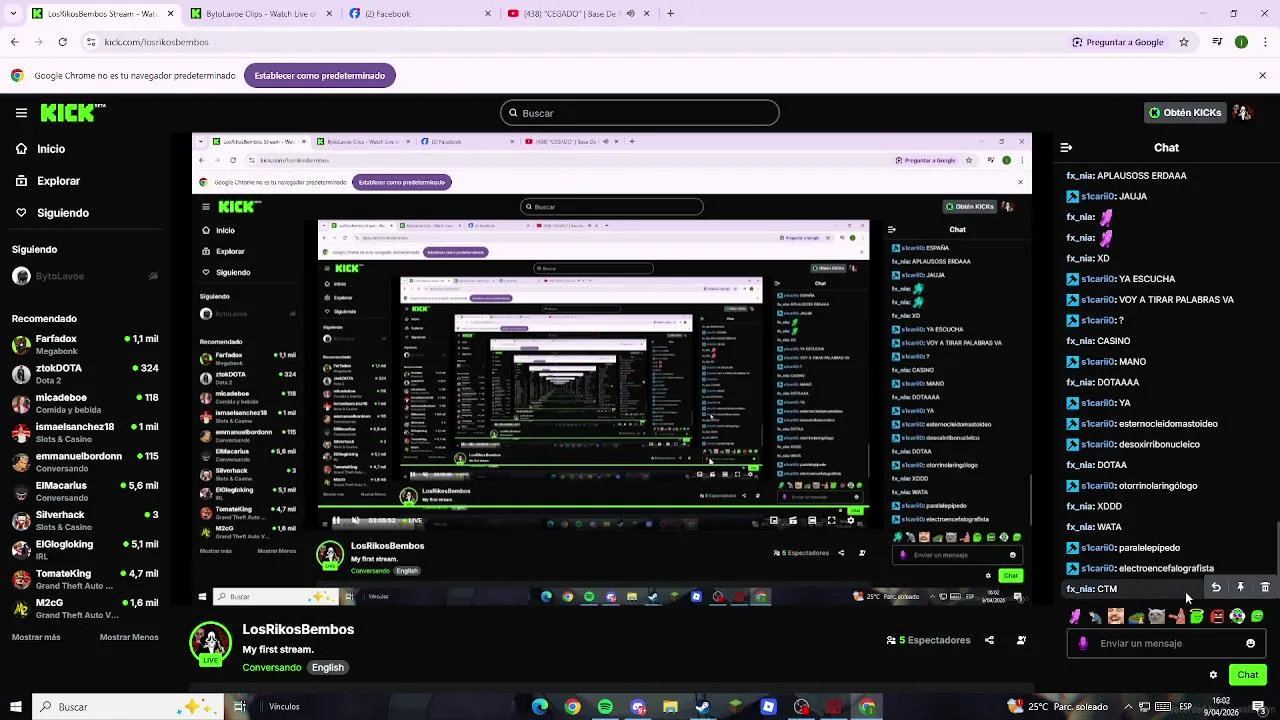Focus the Kick Buscar search box

click(x=640, y=113)
